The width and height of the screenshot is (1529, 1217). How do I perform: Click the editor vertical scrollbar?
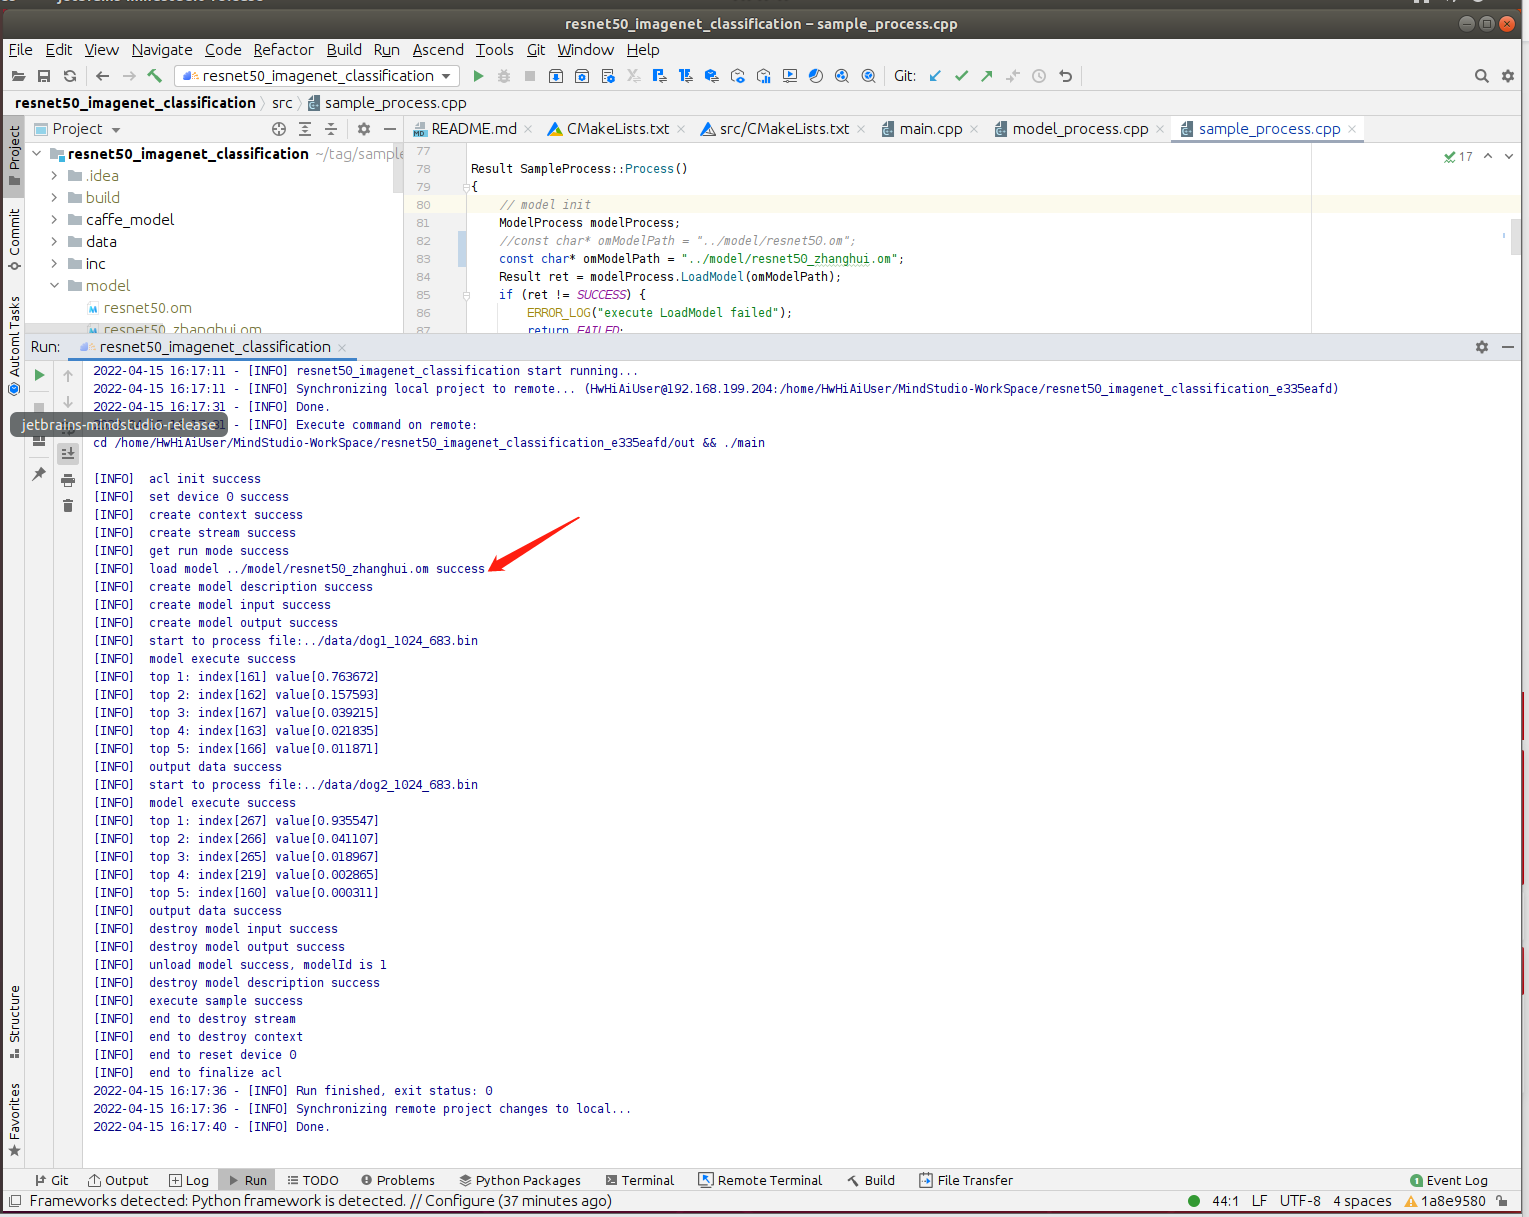[x=1516, y=238]
